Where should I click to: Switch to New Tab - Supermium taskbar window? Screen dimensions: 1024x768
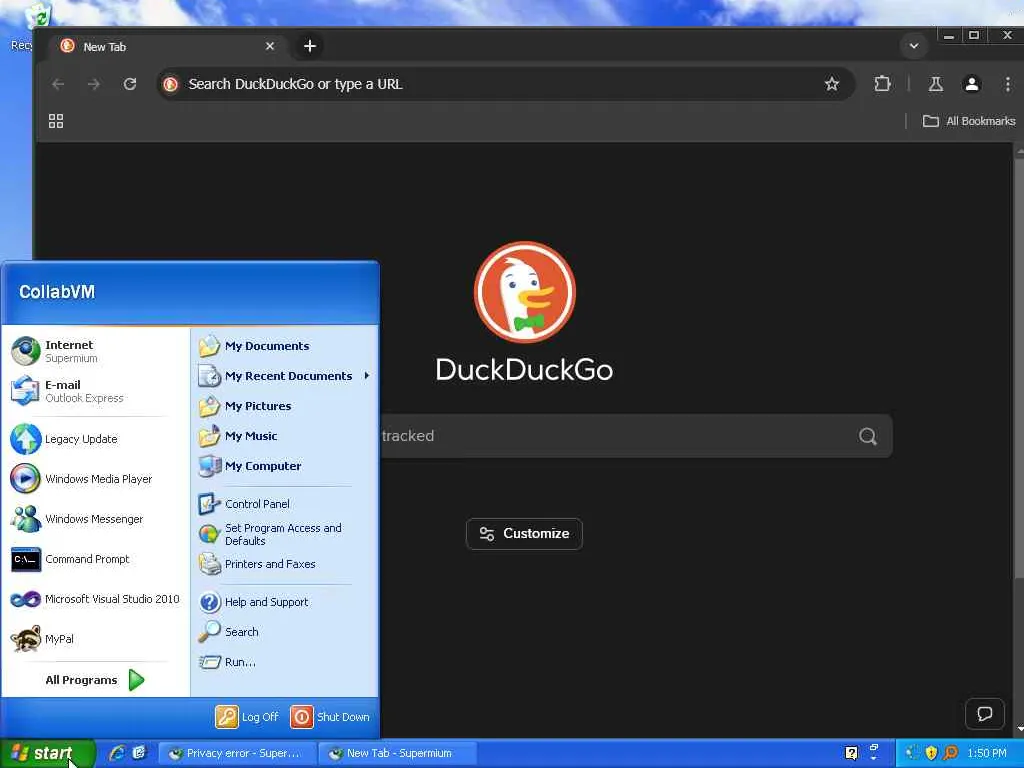click(x=397, y=754)
